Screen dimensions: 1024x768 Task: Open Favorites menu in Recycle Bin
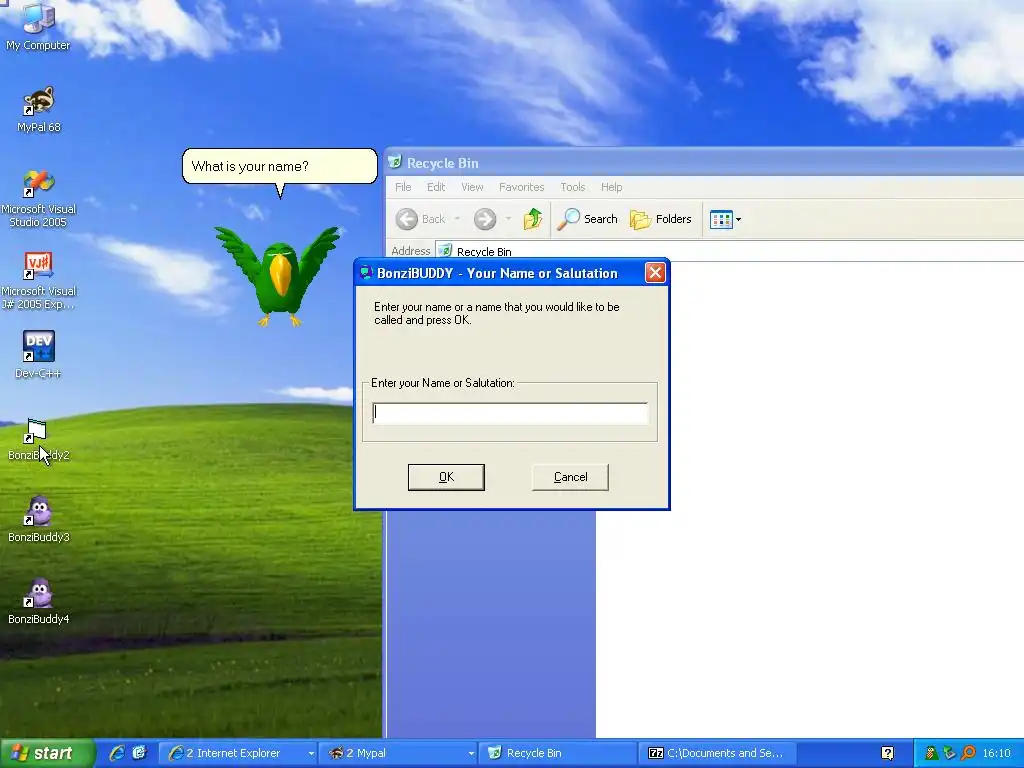pyautogui.click(x=521, y=187)
